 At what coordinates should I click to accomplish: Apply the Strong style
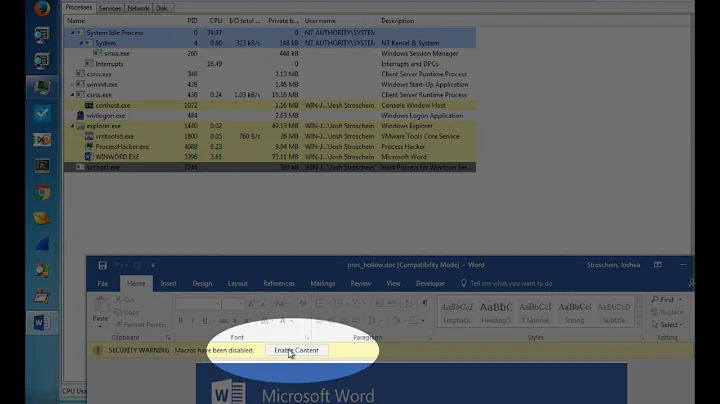pyautogui.click(x=574, y=313)
